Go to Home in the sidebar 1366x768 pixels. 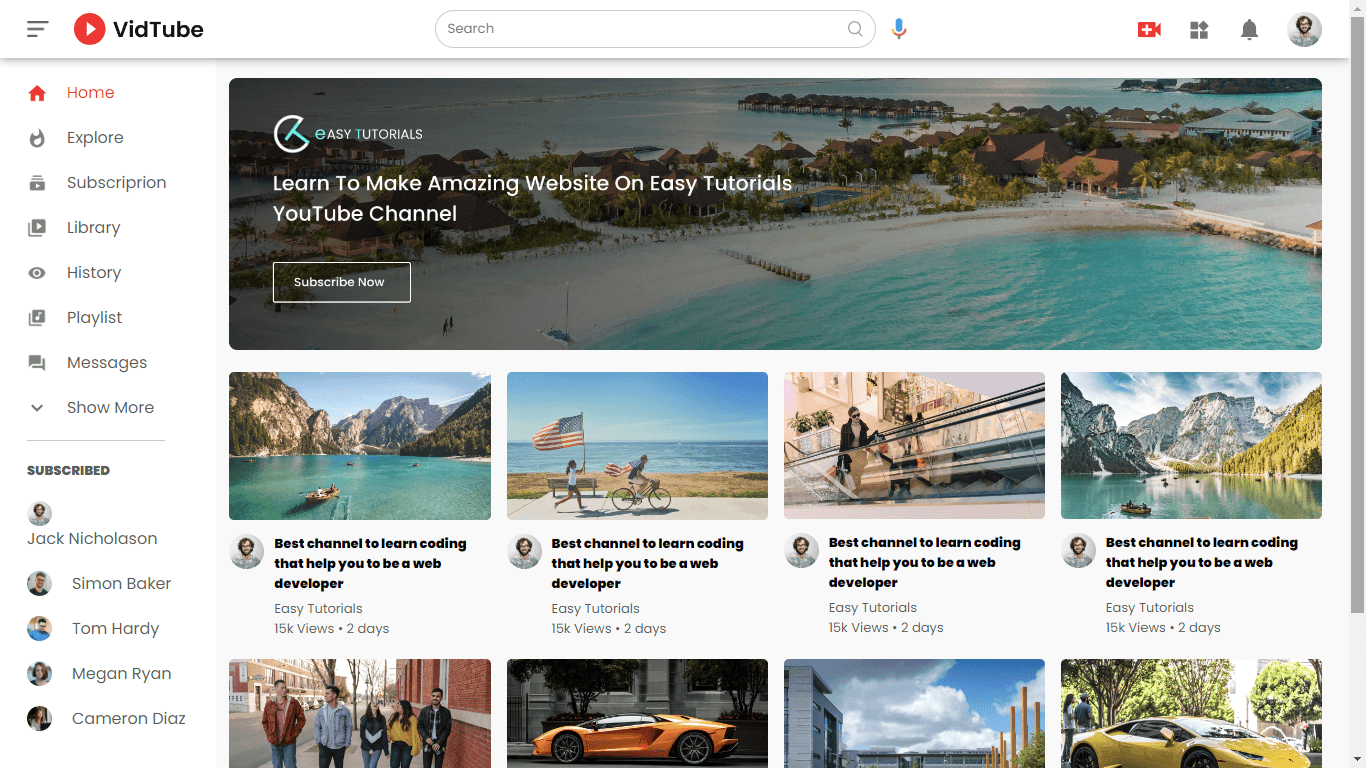pyautogui.click(x=91, y=93)
